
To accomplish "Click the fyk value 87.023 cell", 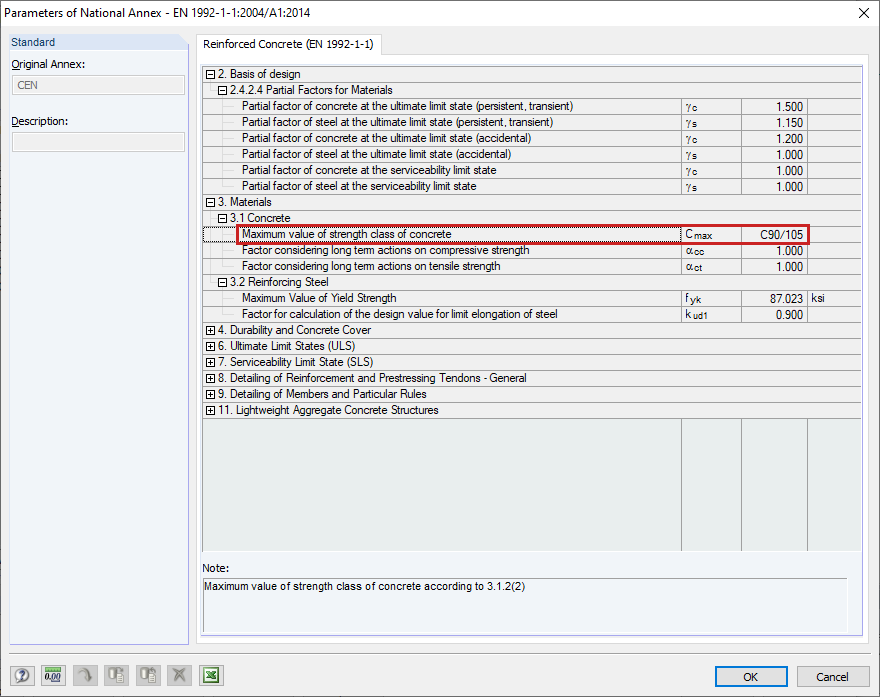I will [774, 299].
